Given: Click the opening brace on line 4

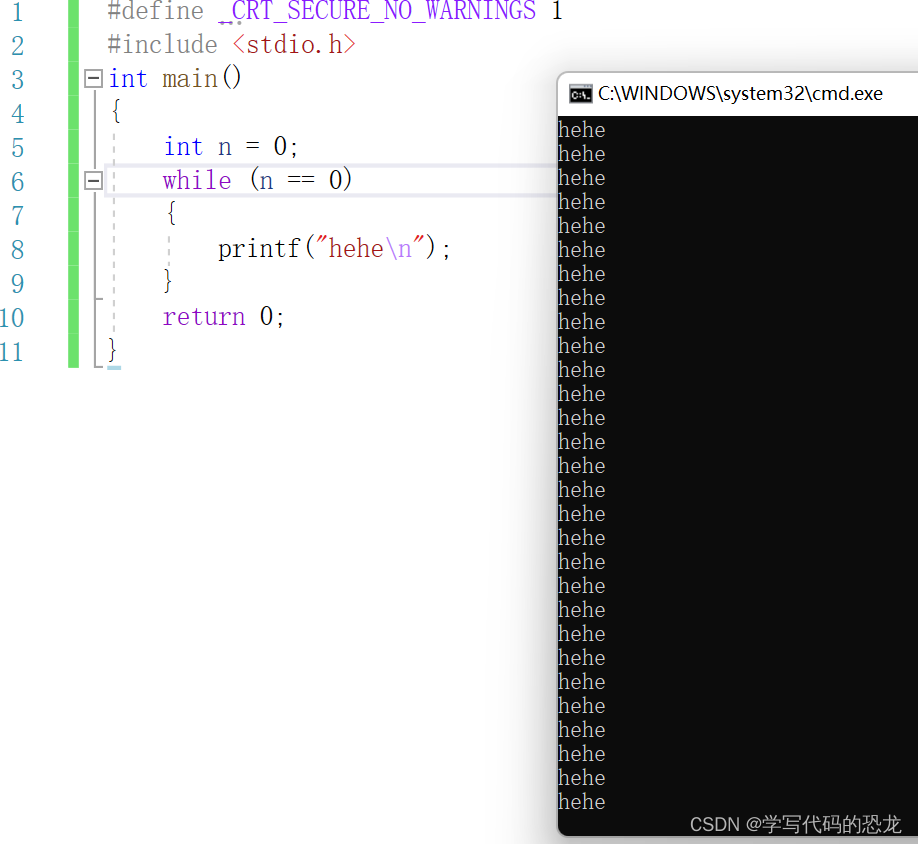Looking at the screenshot, I should coord(116,111).
